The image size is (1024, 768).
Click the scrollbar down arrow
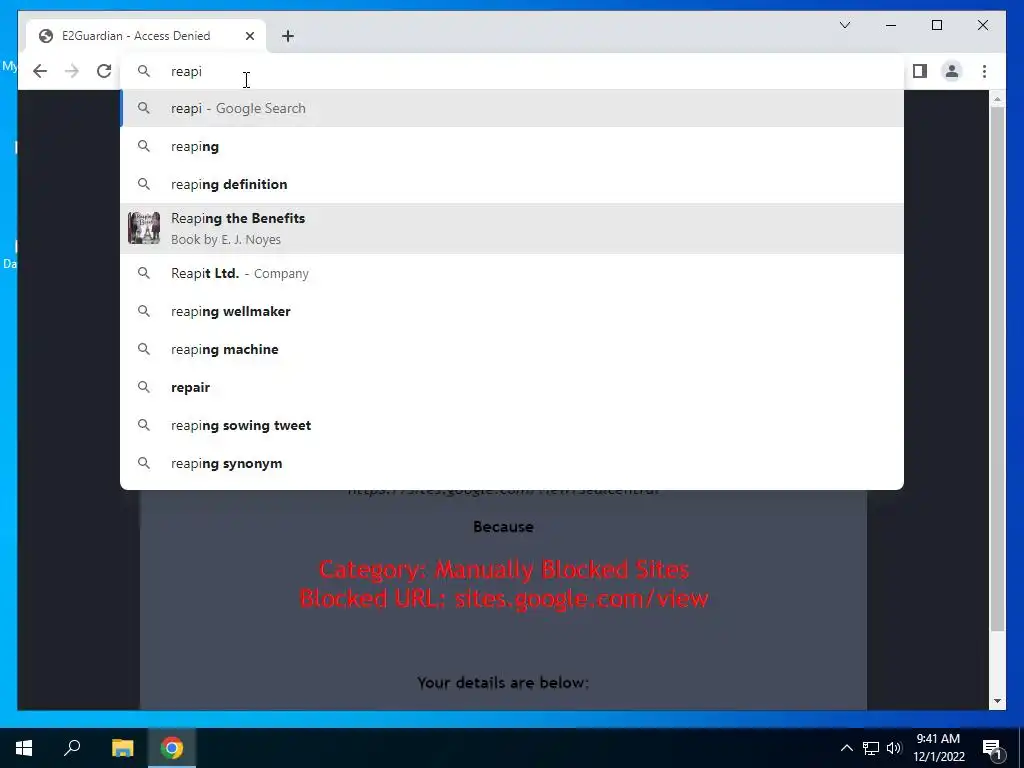(997, 701)
